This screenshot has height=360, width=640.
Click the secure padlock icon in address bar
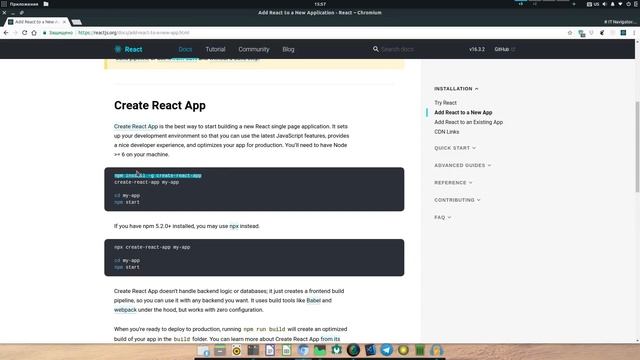click(44, 33)
